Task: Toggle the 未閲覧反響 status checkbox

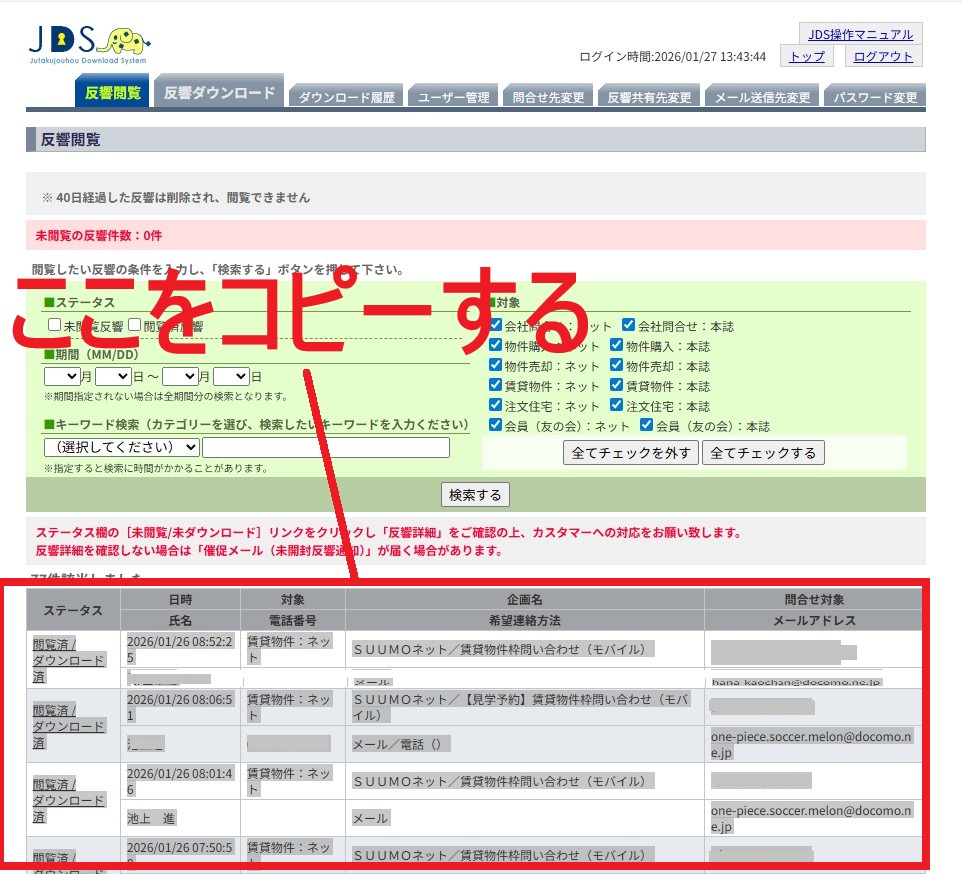Action: 54,325
